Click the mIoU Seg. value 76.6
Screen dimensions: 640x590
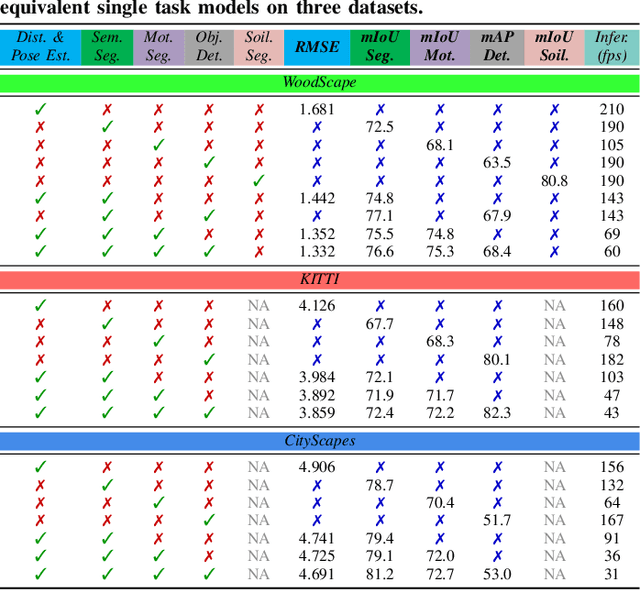click(x=380, y=251)
